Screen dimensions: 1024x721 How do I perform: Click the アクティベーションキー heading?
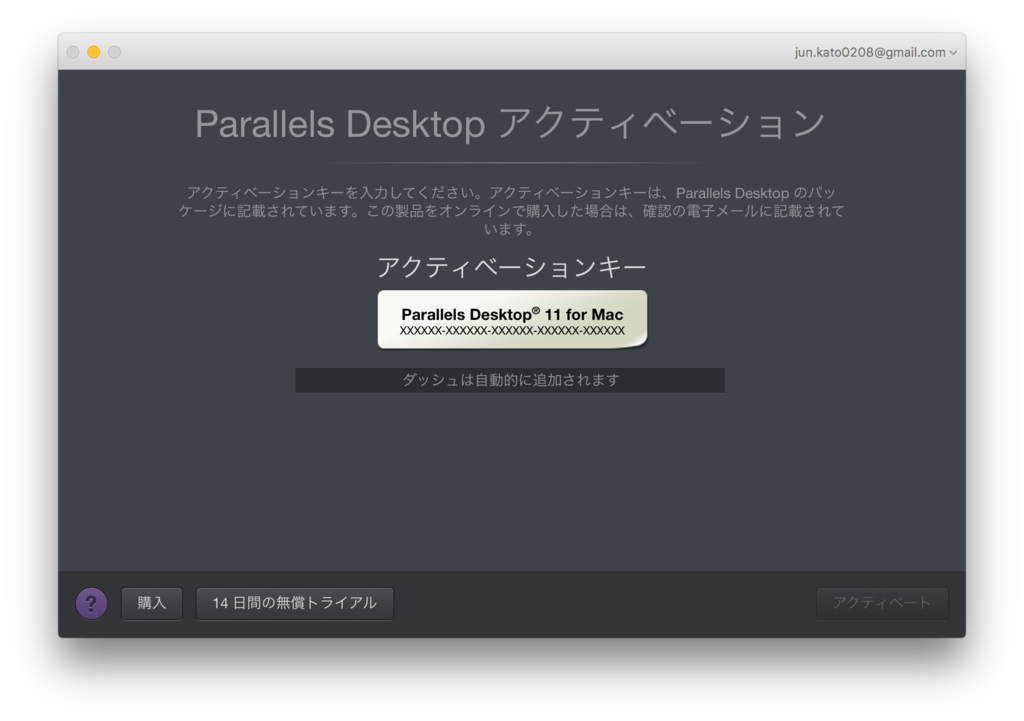[x=511, y=266]
